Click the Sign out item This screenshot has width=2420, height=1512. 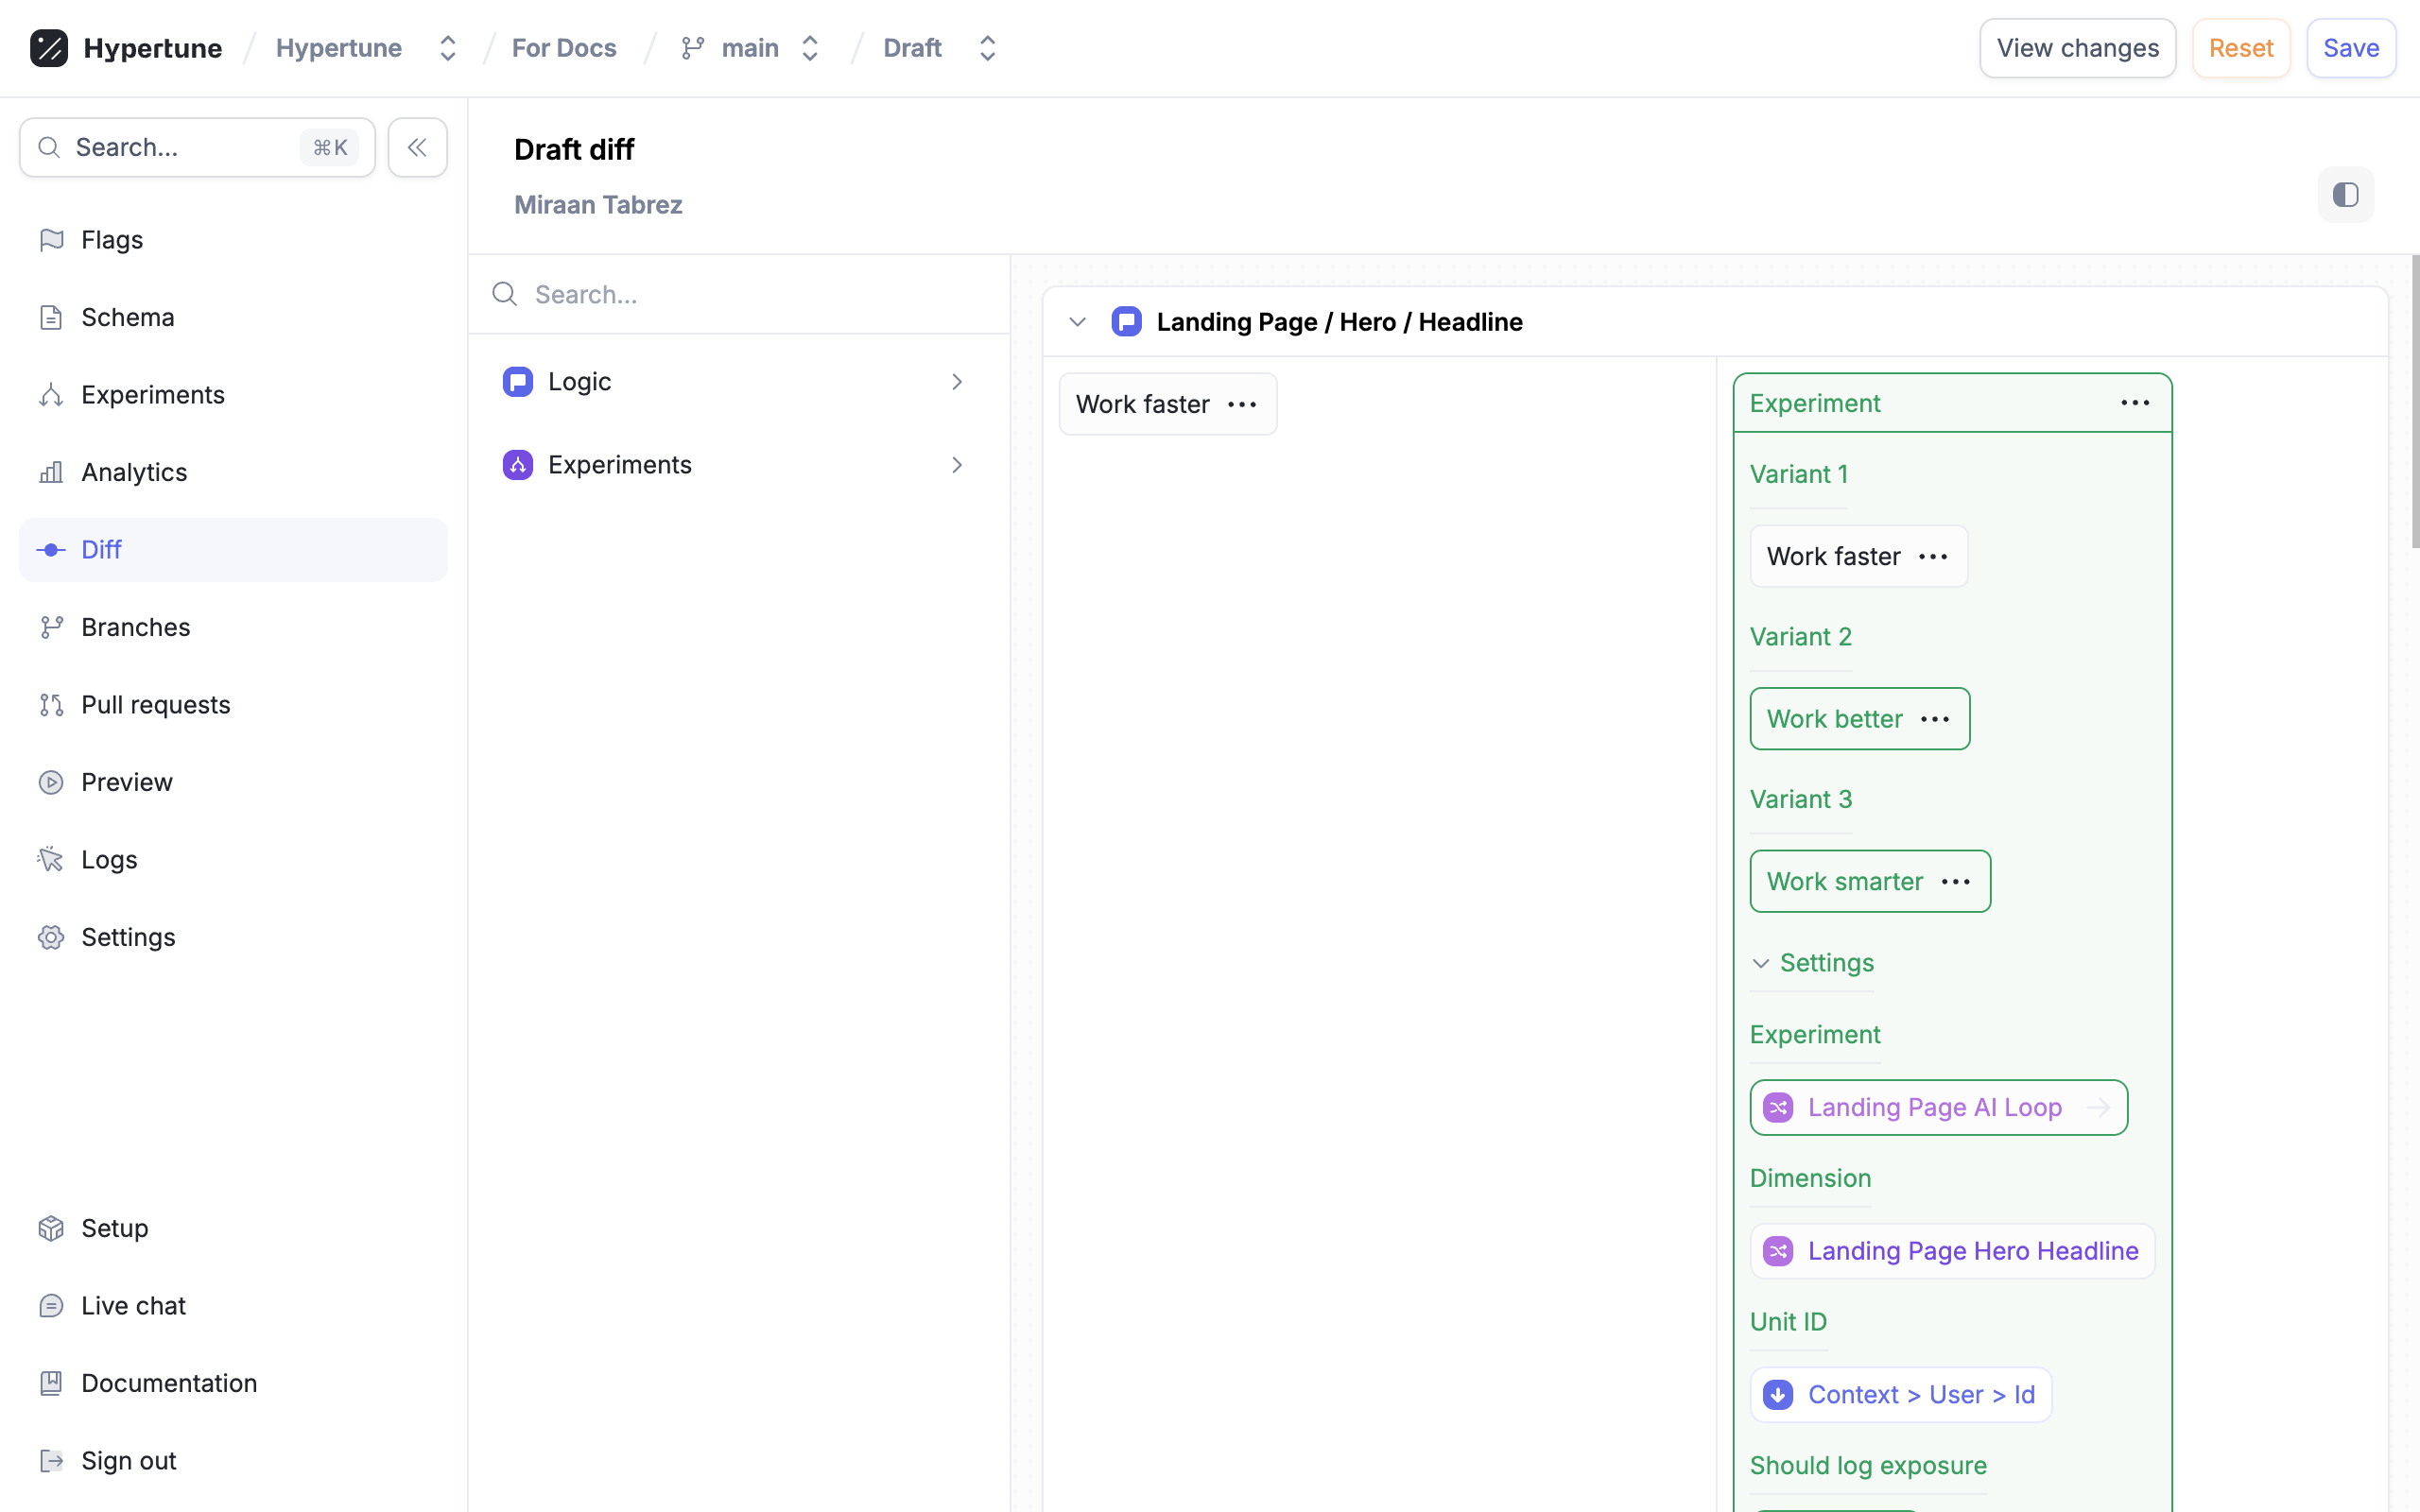pyautogui.click(x=128, y=1461)
